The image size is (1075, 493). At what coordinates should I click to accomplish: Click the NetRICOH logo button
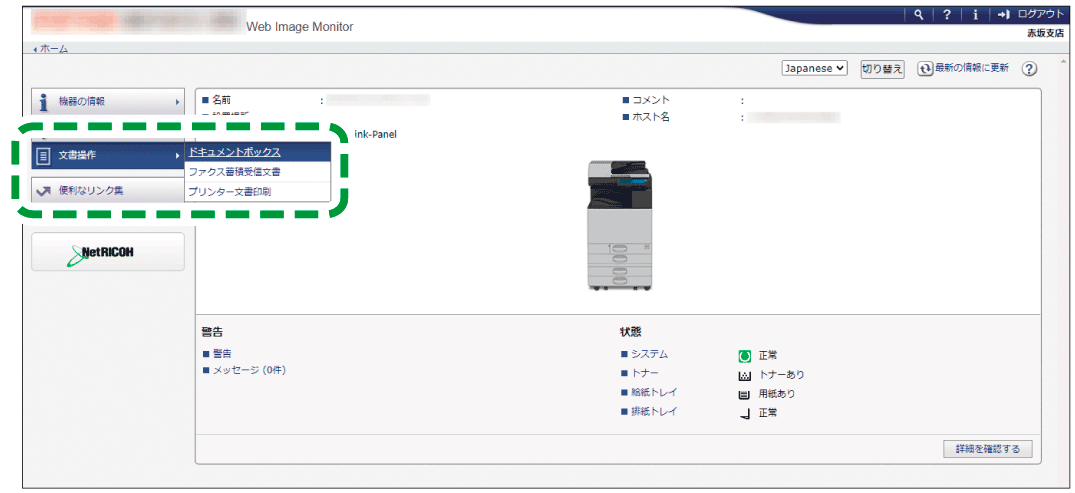point(108,252)
